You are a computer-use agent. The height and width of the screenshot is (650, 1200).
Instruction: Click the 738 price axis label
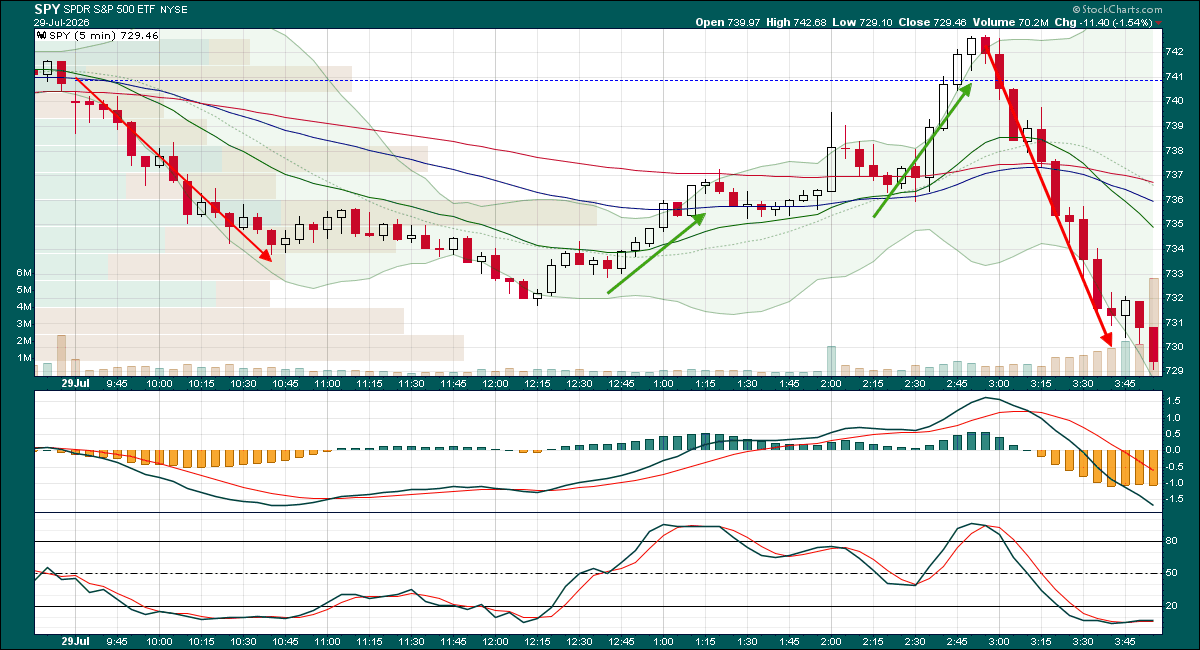click(1176, 150)
